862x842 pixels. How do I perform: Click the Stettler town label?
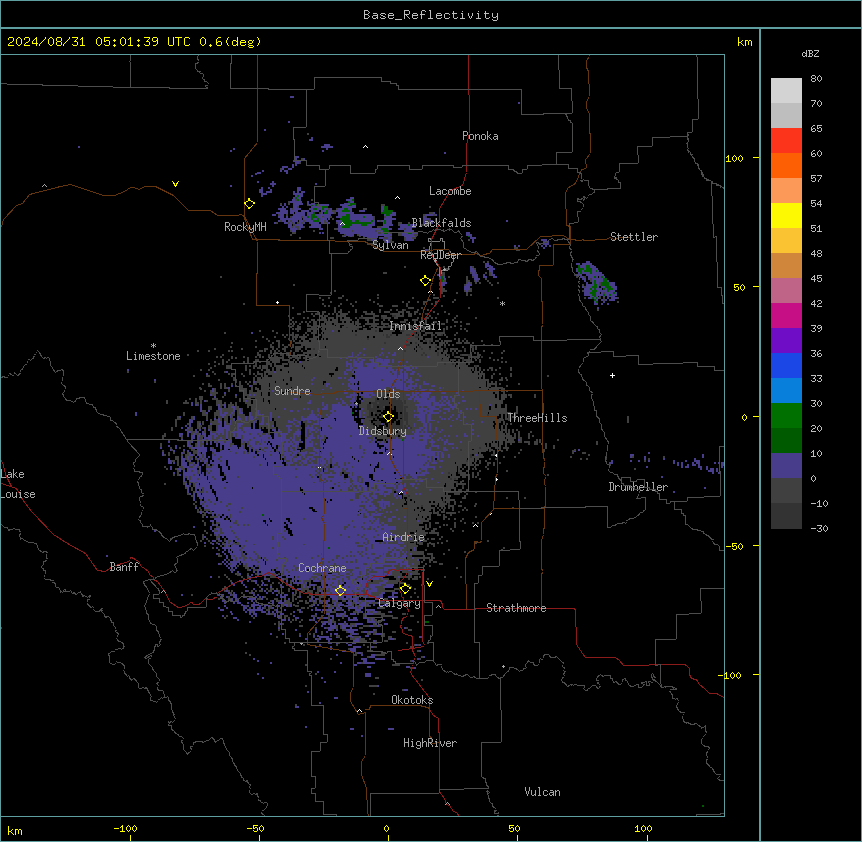634,237
